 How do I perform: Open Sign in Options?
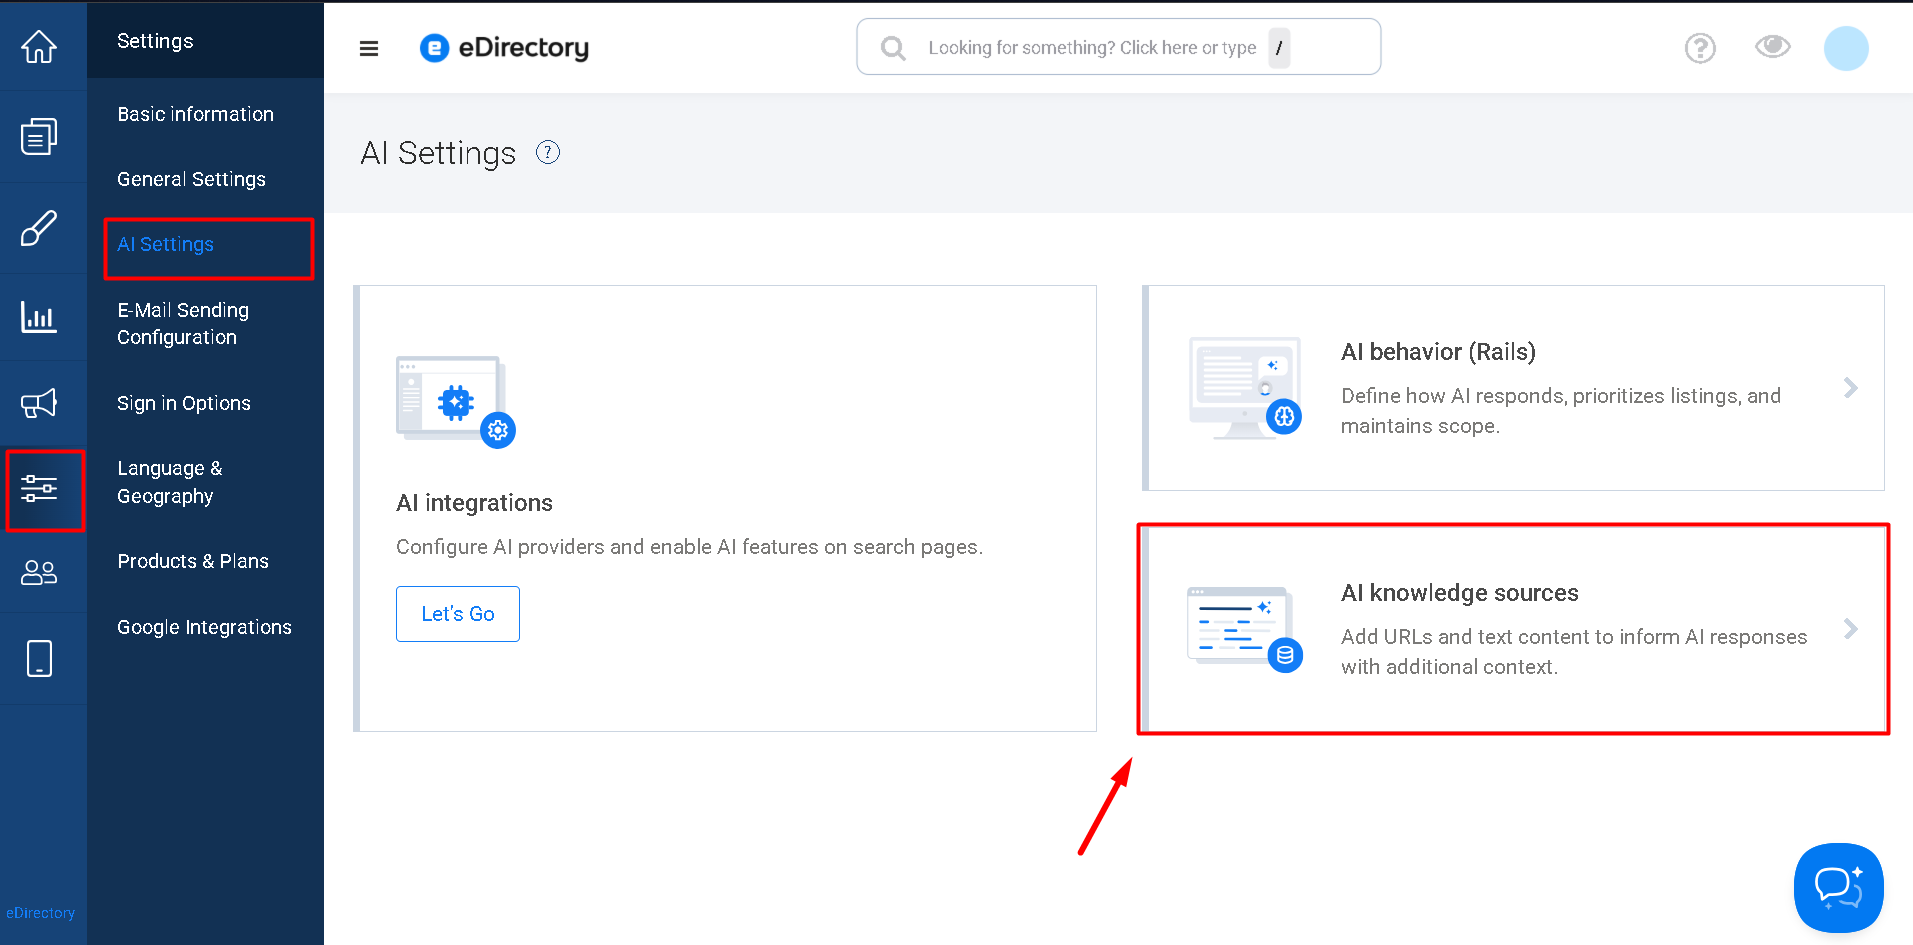coord(184,403)
